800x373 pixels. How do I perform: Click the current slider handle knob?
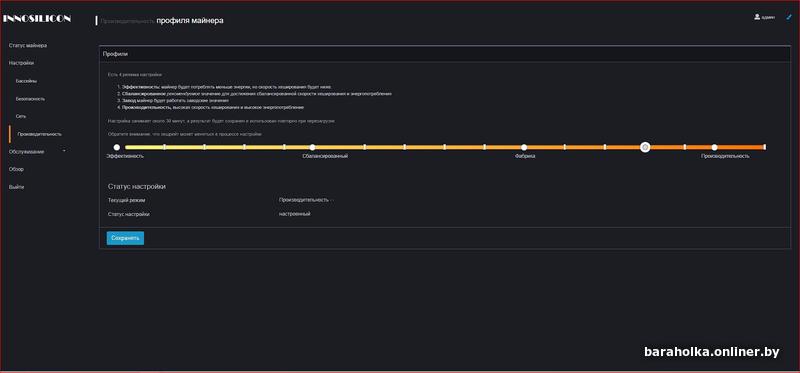(645, 147)
